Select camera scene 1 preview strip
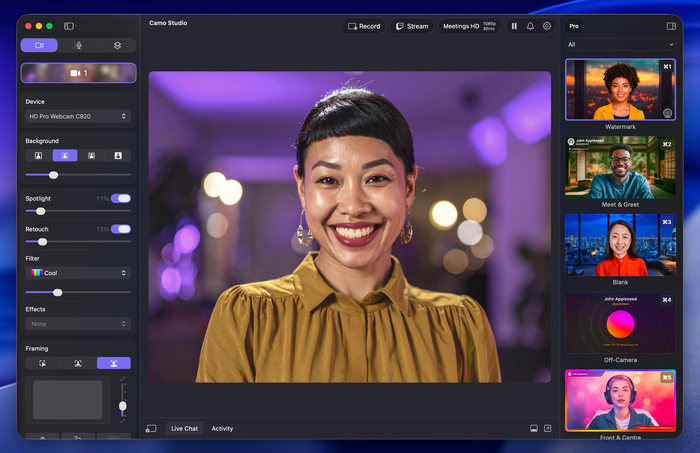 tap(79, 73)
